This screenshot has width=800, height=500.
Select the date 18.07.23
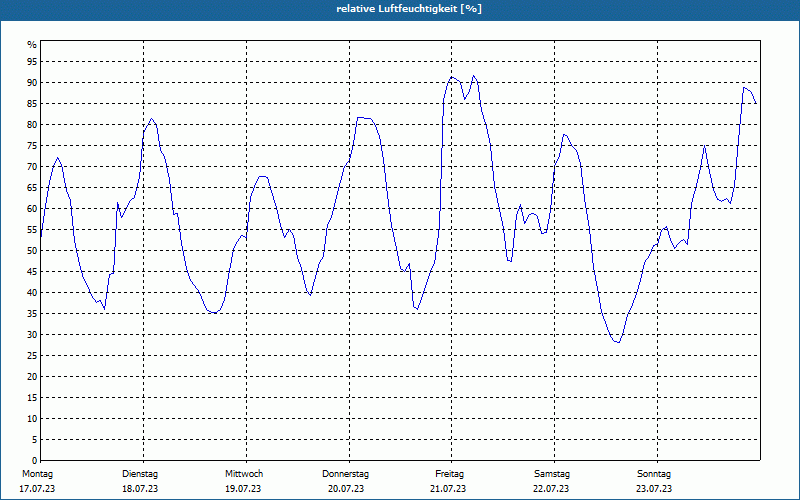point(140,488)
